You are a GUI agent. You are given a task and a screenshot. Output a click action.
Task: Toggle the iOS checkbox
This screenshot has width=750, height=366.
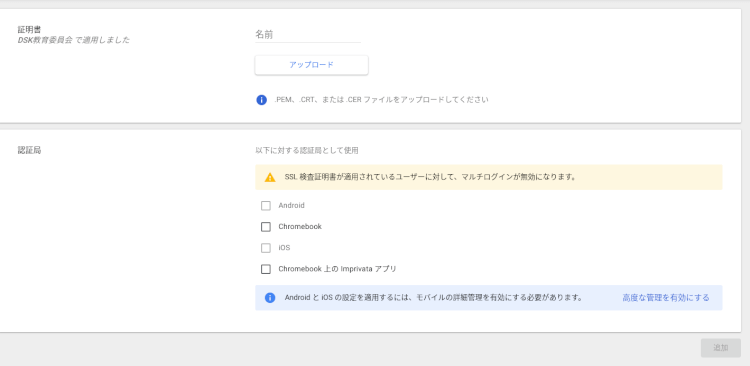click(266, 248)
